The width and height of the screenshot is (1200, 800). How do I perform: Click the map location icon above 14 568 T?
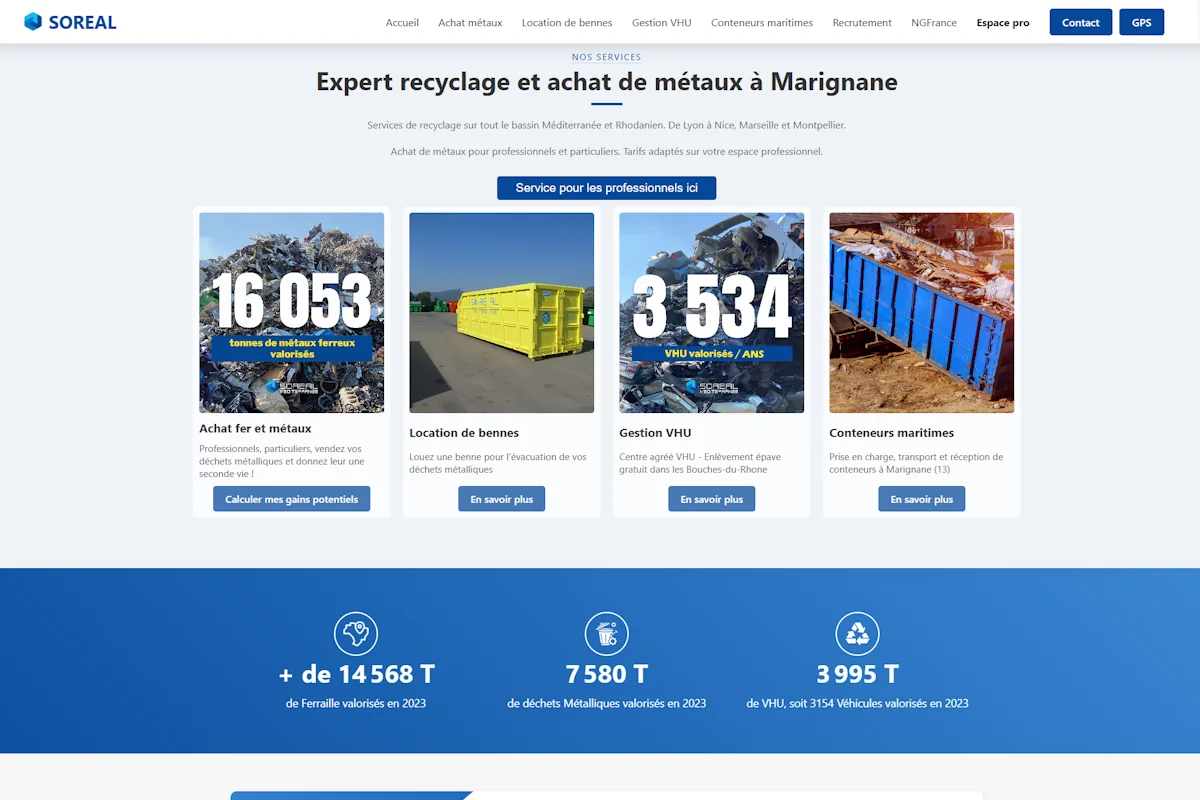[356, 633]
